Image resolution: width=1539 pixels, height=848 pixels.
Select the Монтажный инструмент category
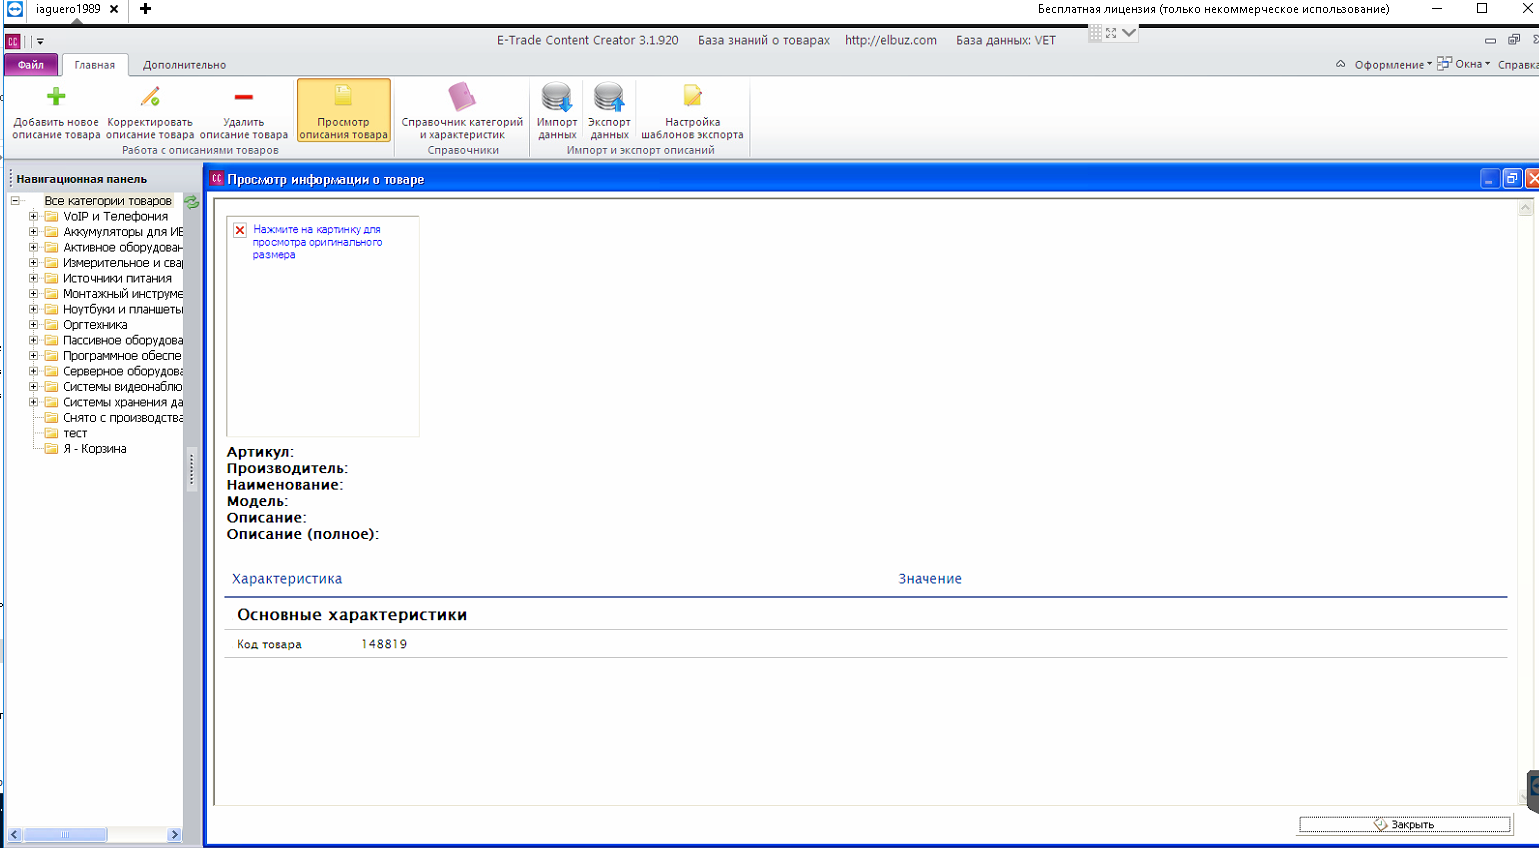click(x=123, y=294)
